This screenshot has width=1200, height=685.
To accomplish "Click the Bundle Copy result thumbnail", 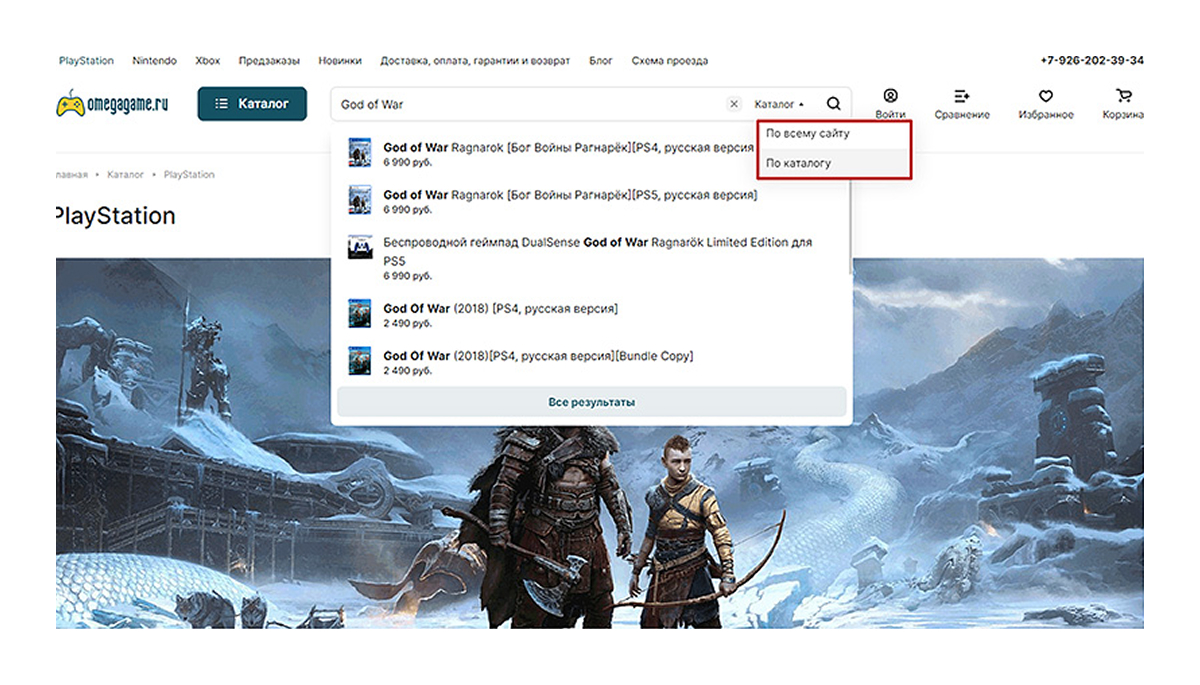I will 359,361.
